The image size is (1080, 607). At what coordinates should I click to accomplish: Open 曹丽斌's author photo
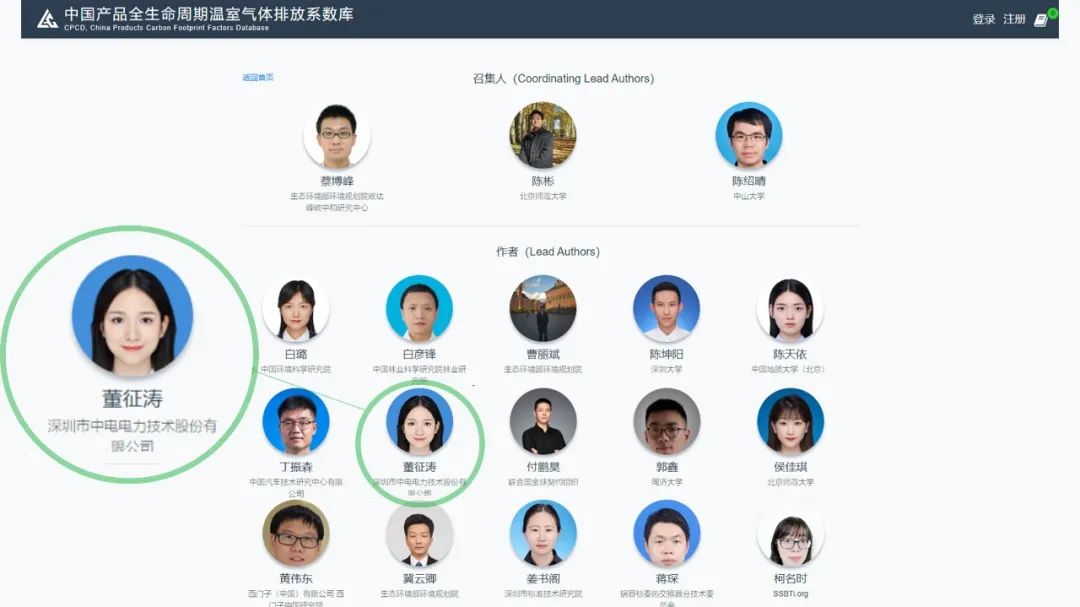[543, 309]
